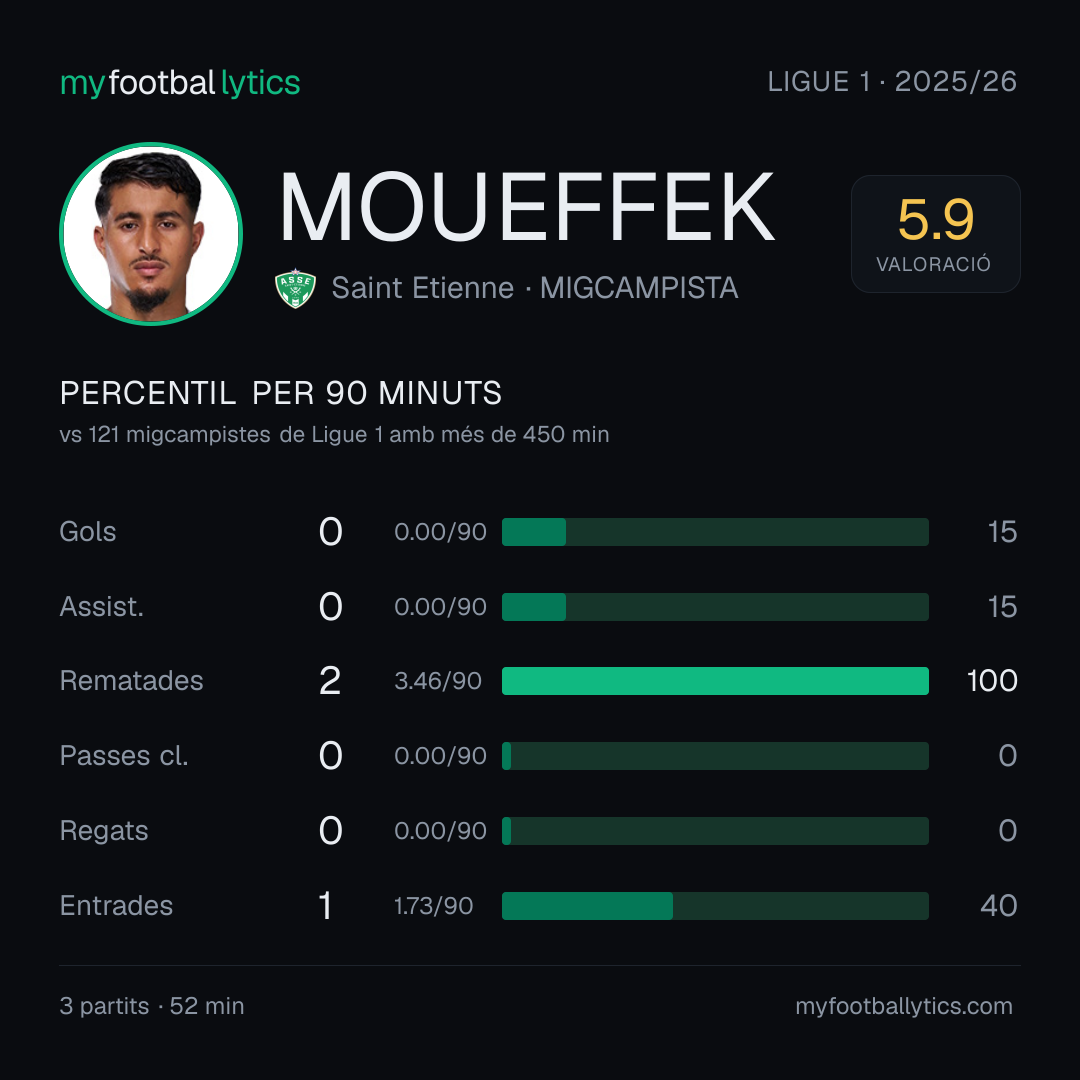The width and height of the screenshot is (1080, 1080).
Task: Click the Gols percentile bar
Action: click(715, 532)
